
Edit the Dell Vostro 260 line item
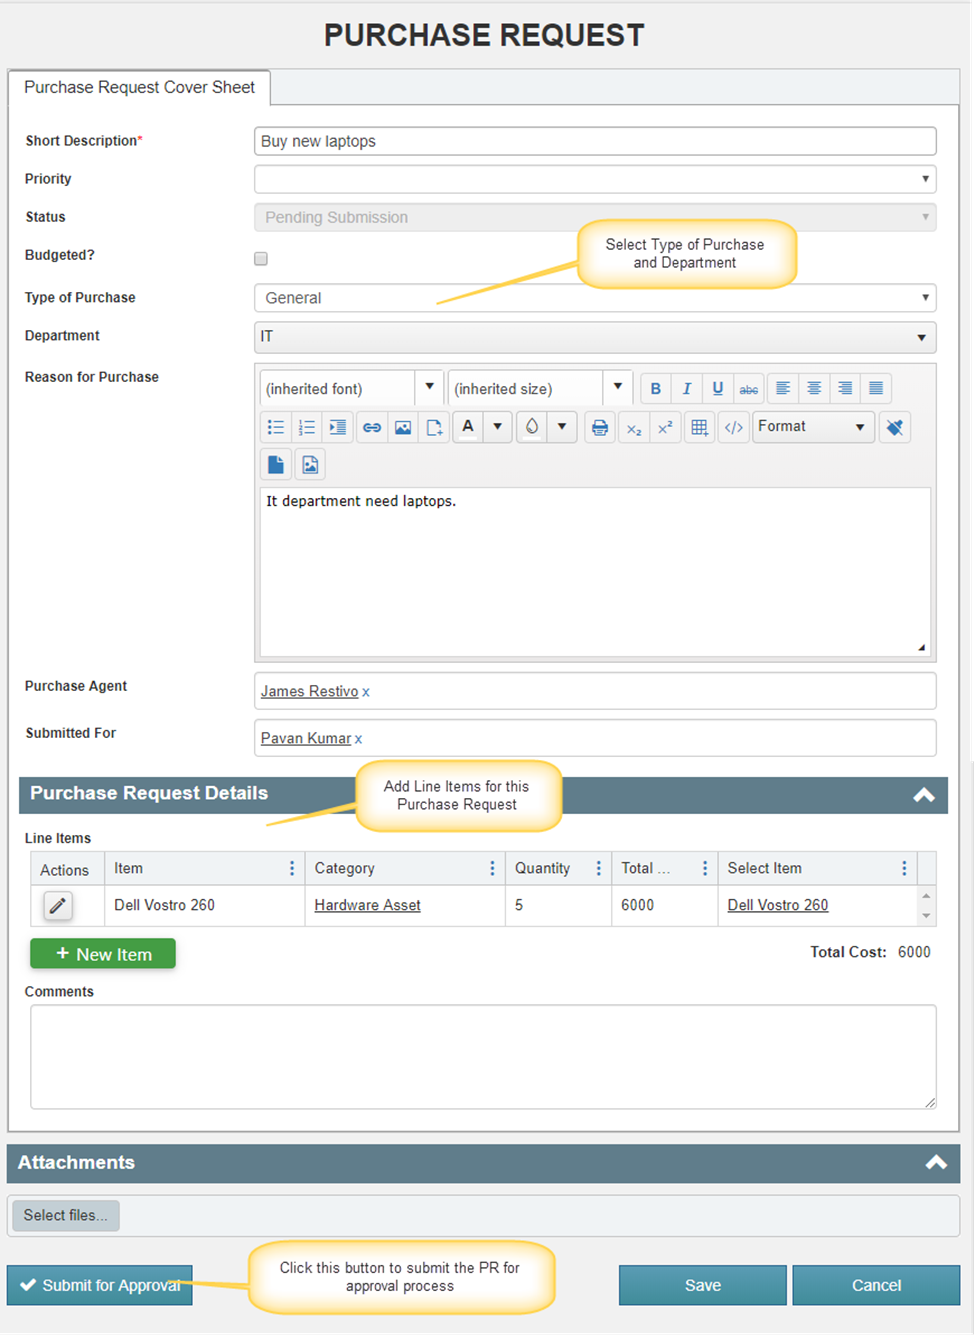(58, 906)
